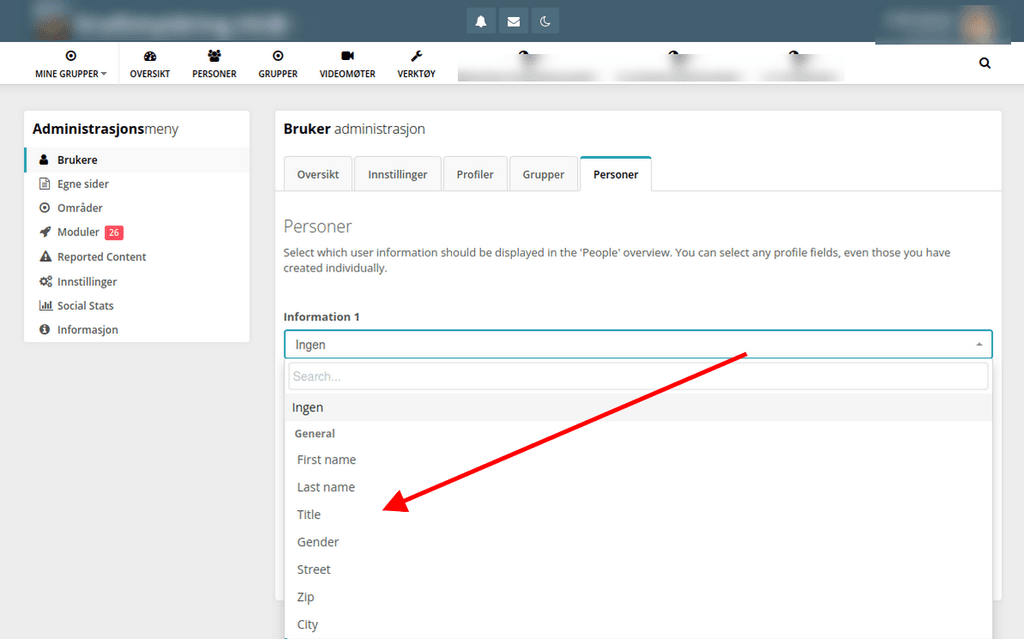Switch to the Profiler tab

[475, 174]
